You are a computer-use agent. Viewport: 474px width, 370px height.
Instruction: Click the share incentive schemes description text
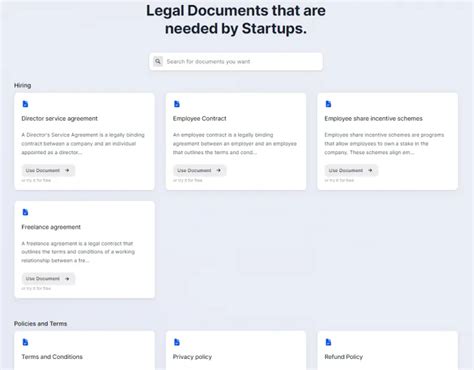(384, 144)
